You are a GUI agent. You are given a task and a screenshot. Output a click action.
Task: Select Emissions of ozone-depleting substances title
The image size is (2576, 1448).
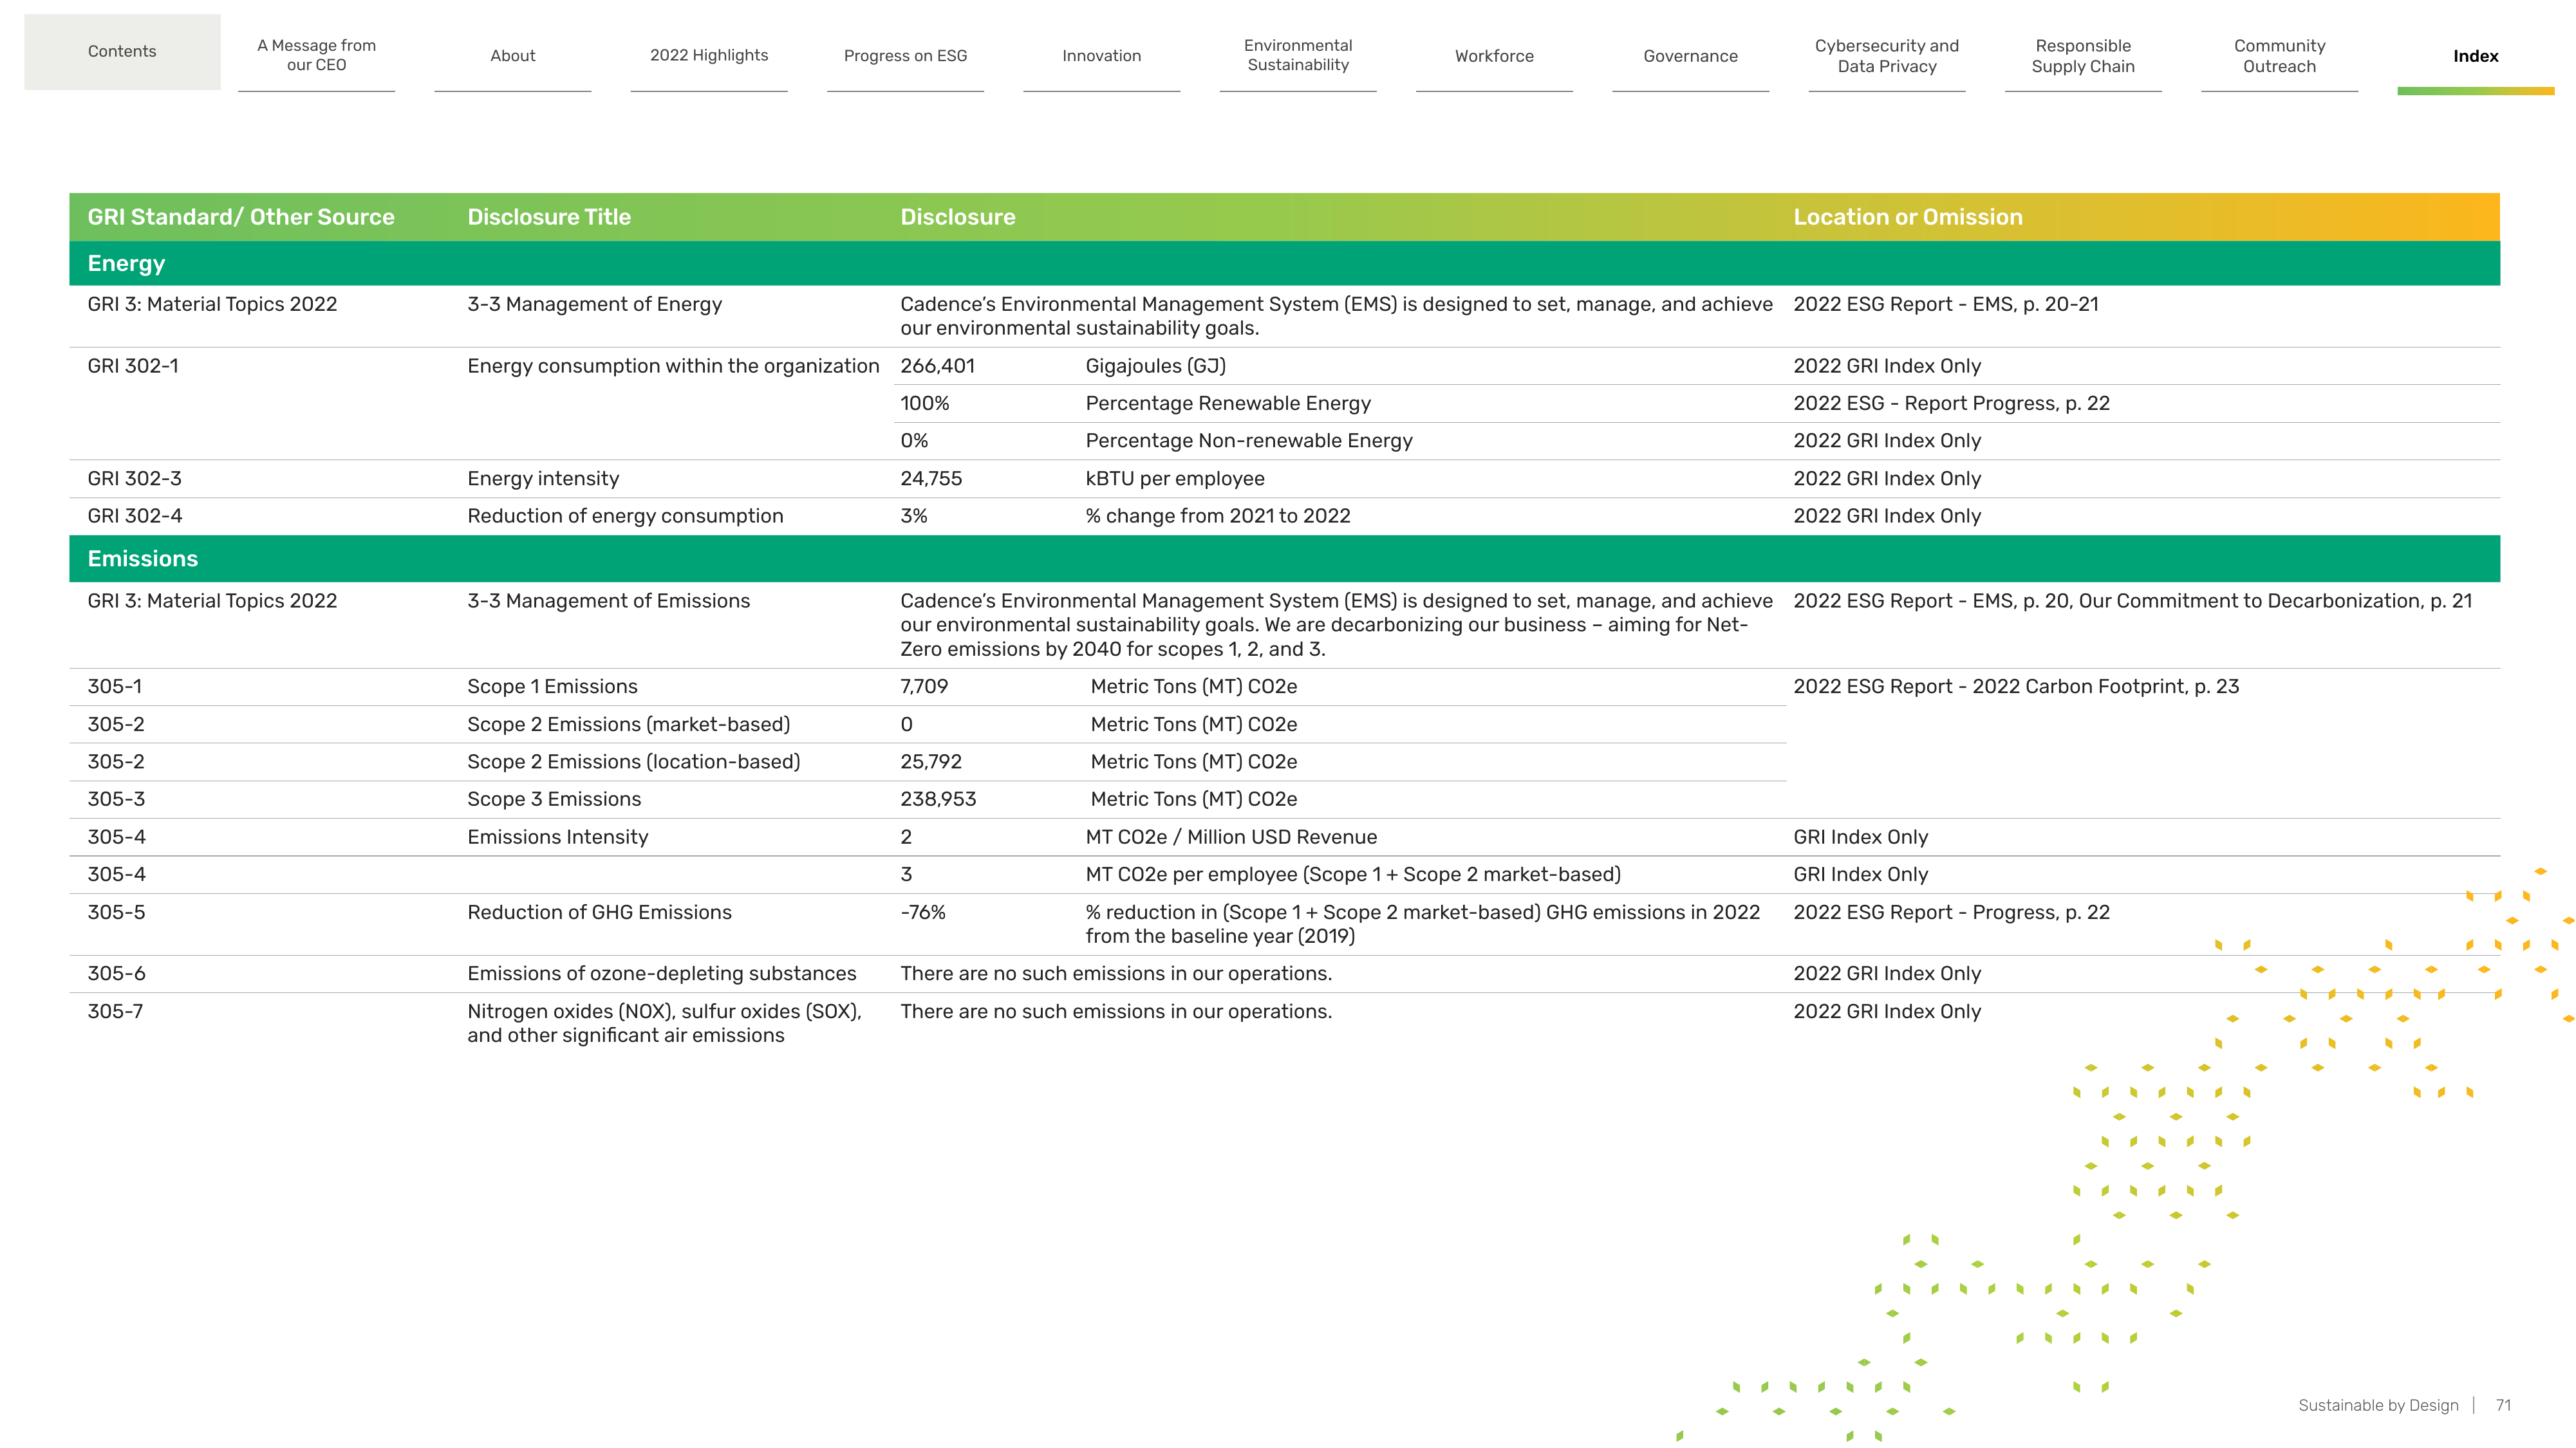tap(662, 974)
